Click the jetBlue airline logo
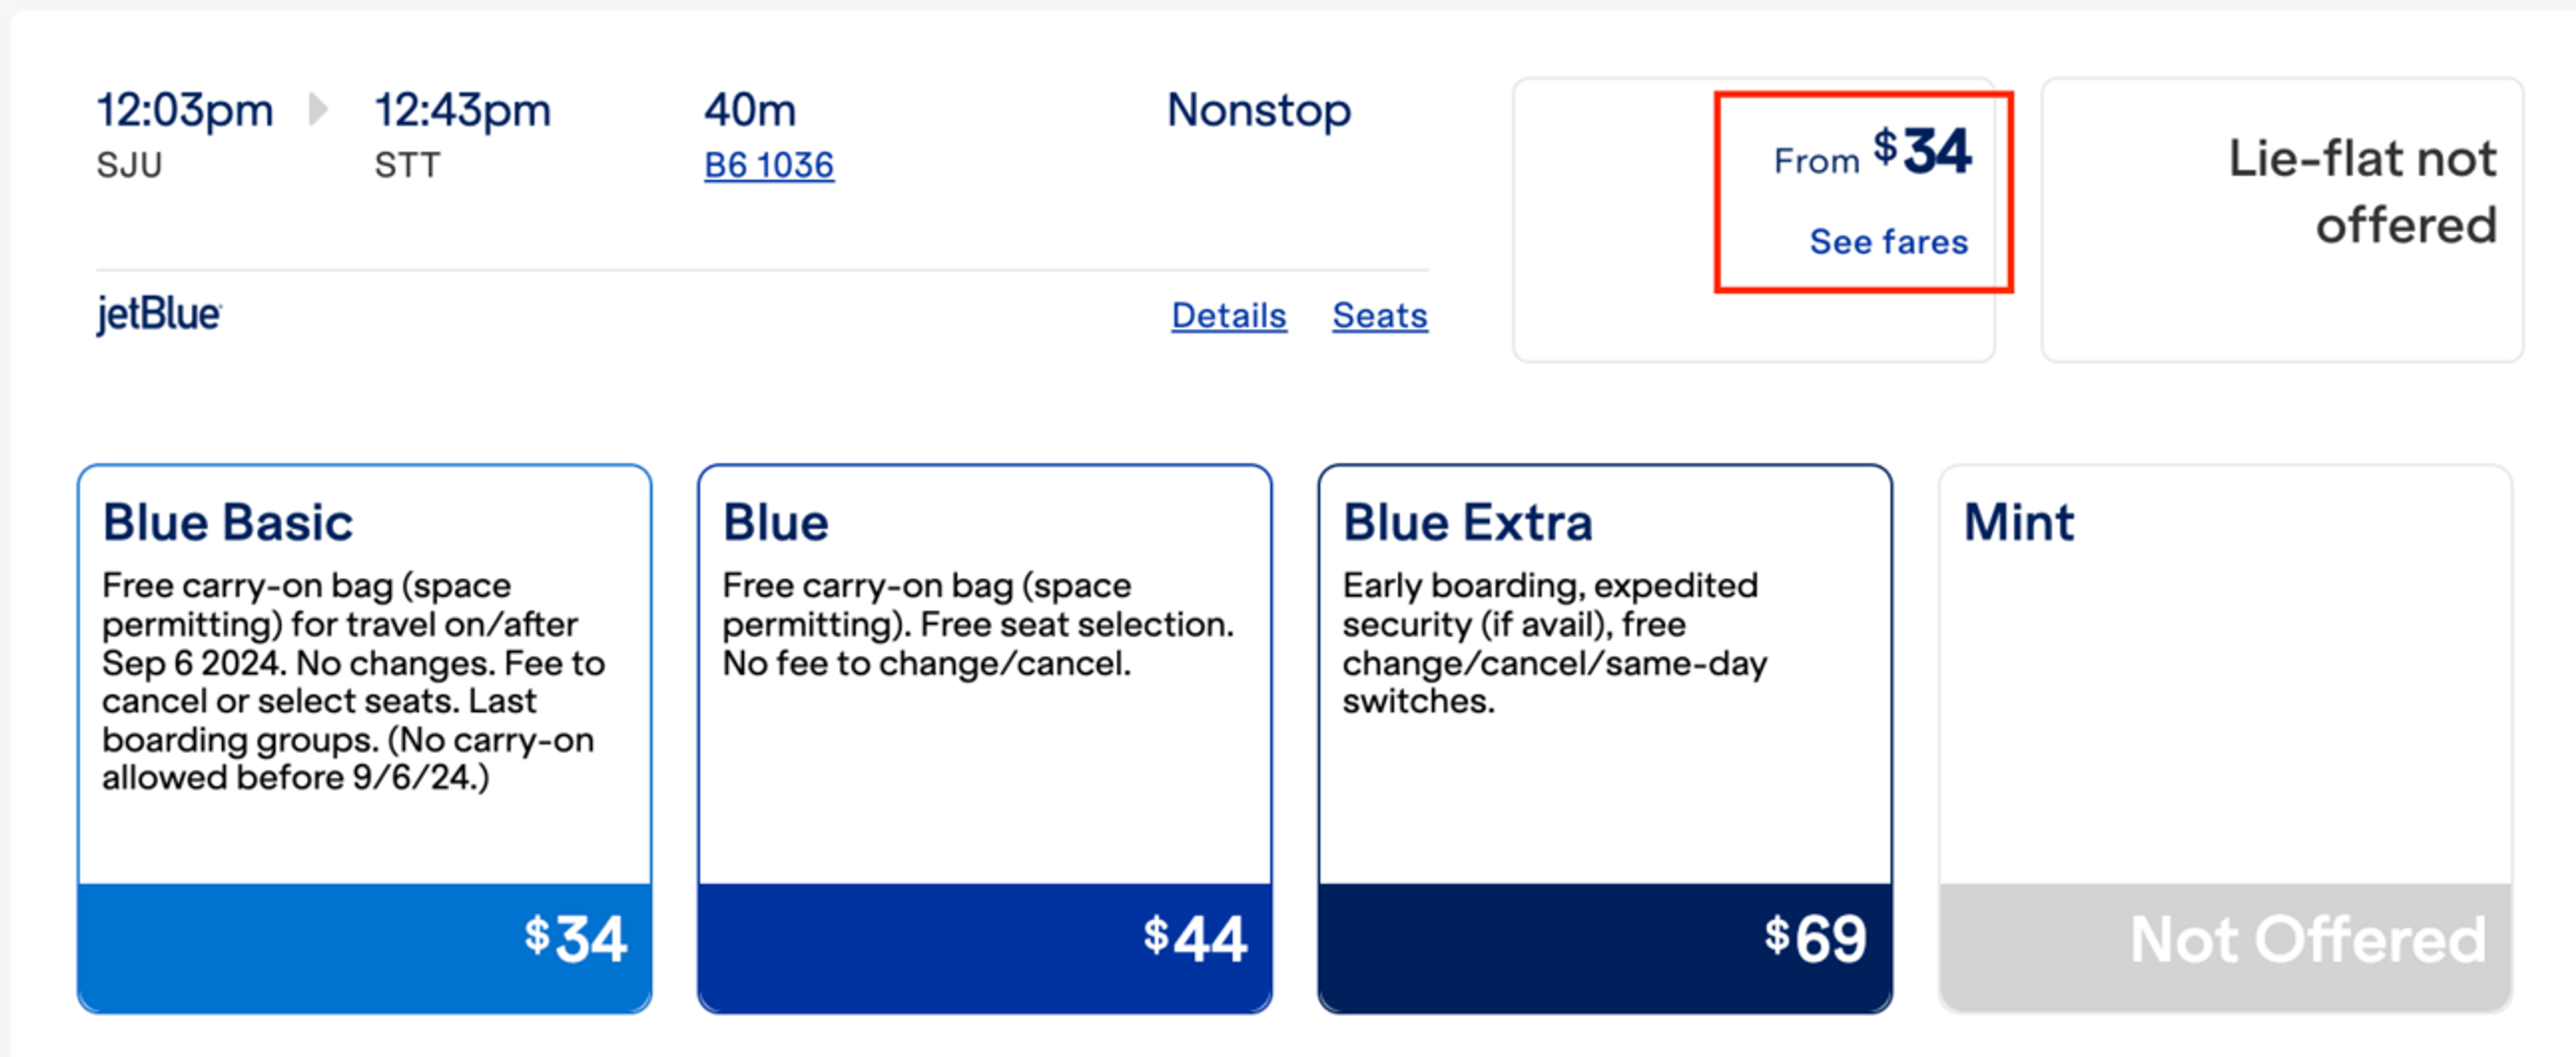This screenshot has height=1057, width=2576. click(159, 314)
